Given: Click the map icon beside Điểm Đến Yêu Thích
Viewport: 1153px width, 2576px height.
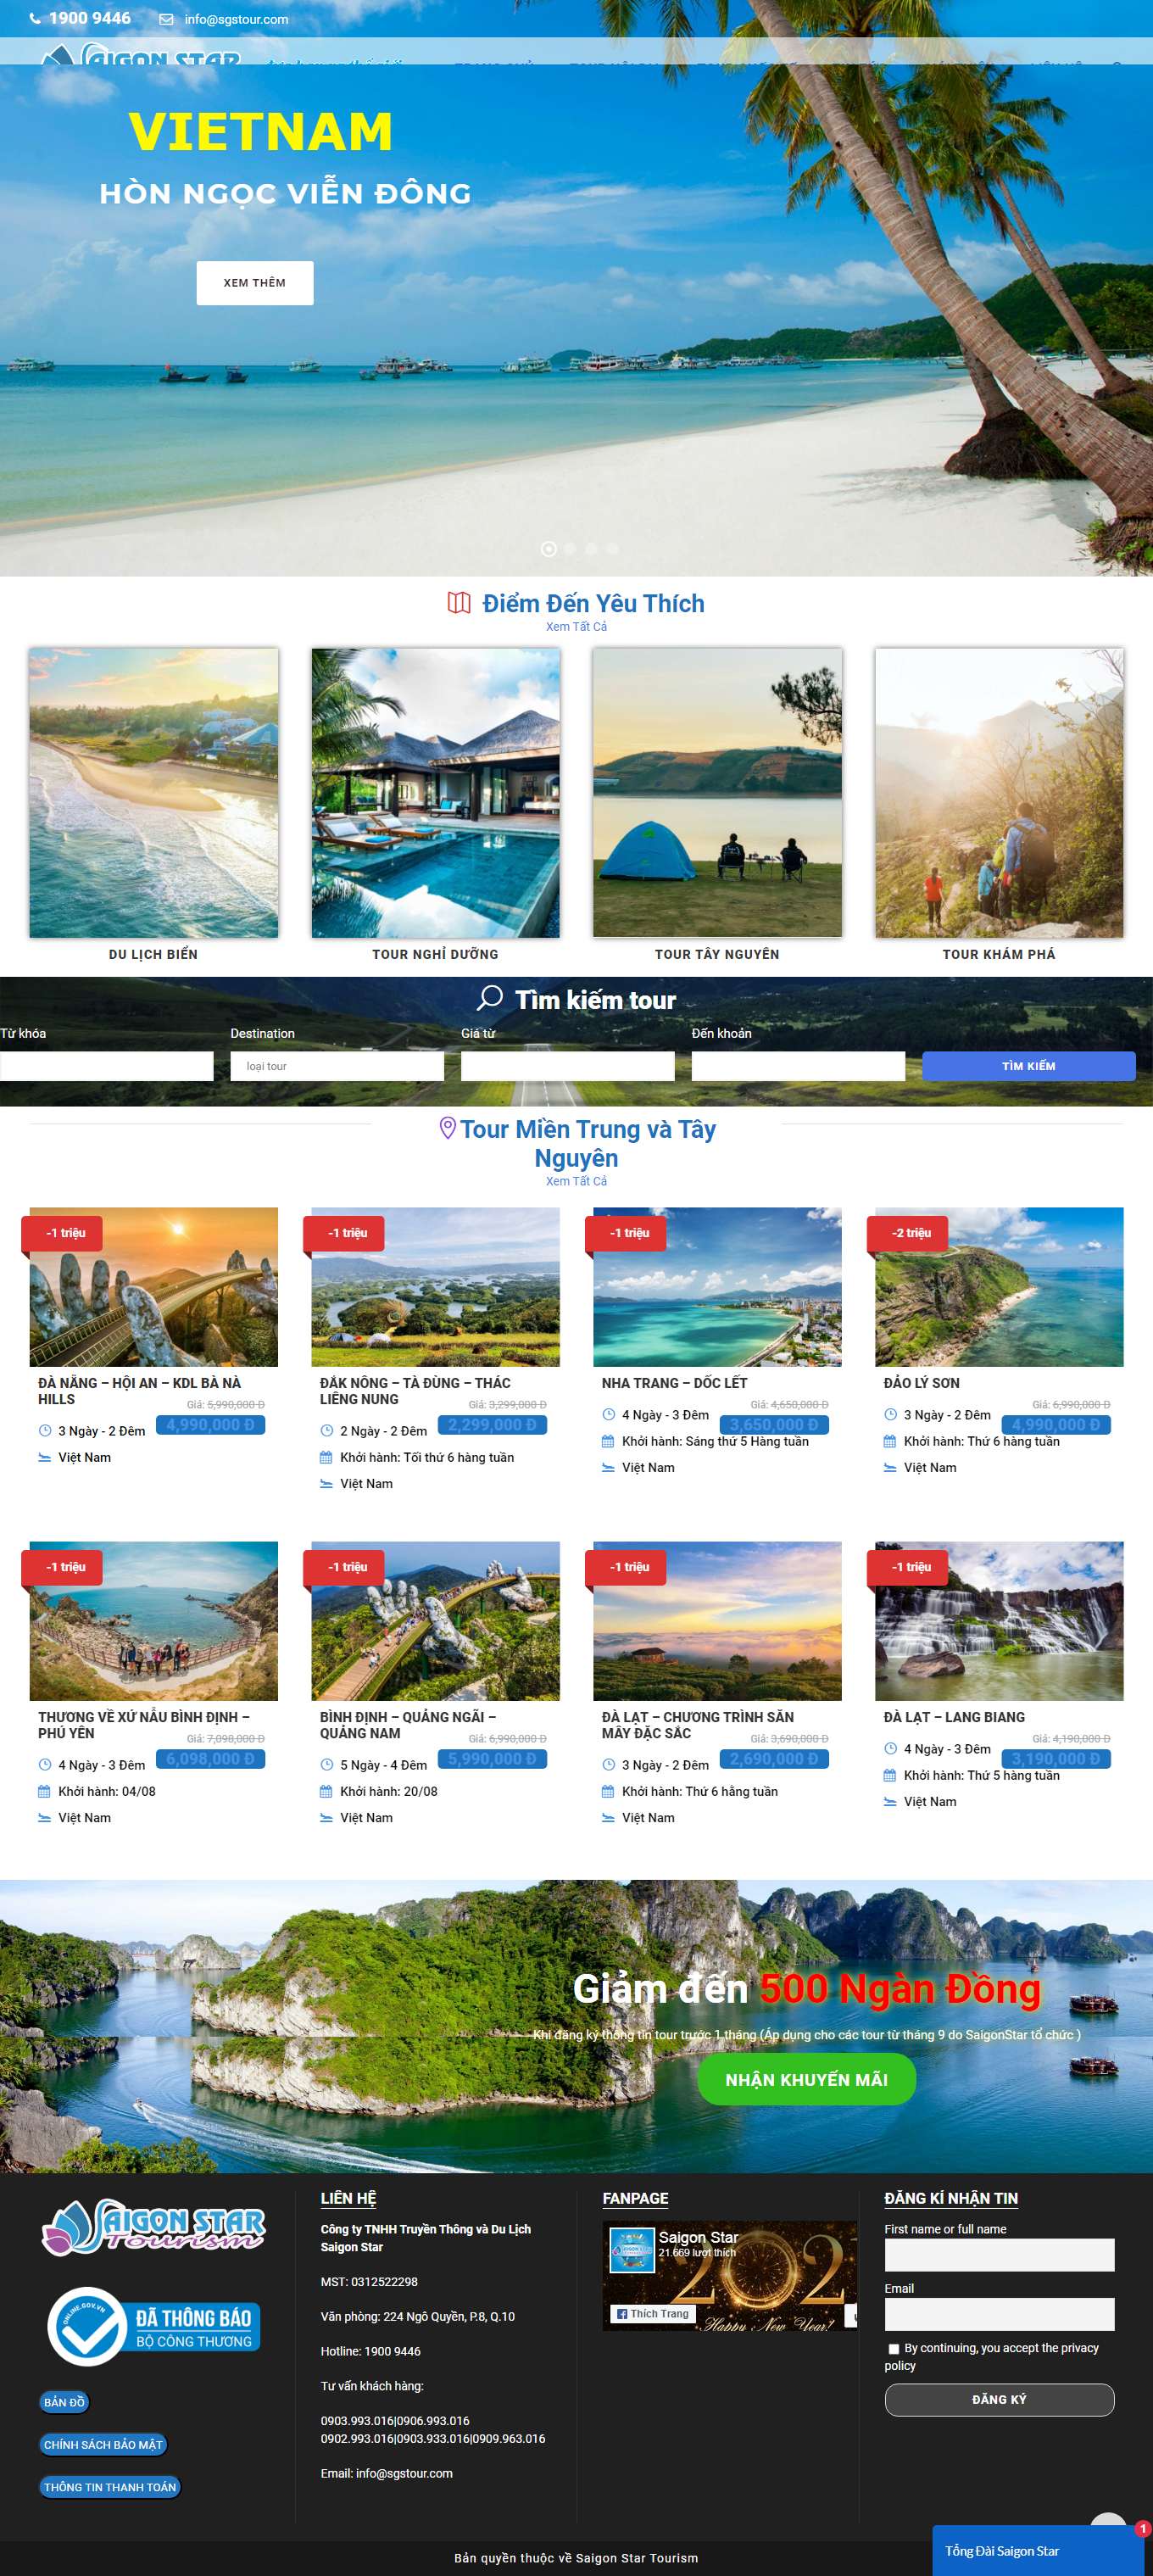Looking at the screenshot, I should point(459,603).
